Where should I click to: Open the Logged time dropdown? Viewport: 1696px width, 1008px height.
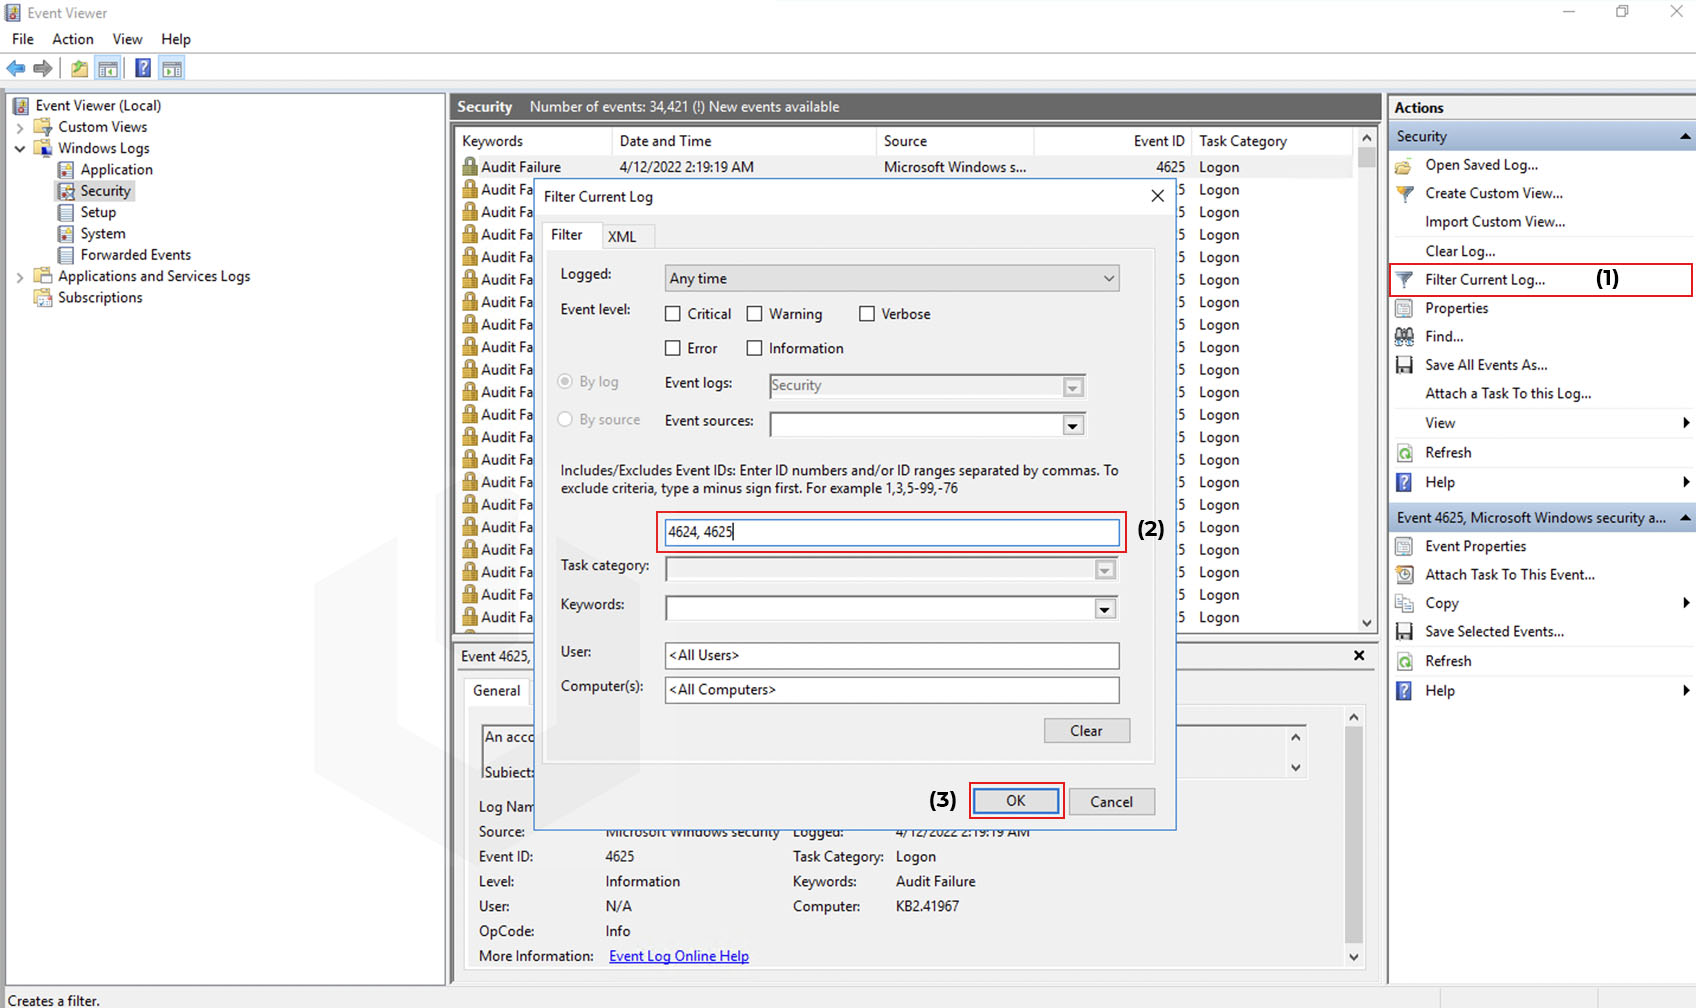coord(892,278)
